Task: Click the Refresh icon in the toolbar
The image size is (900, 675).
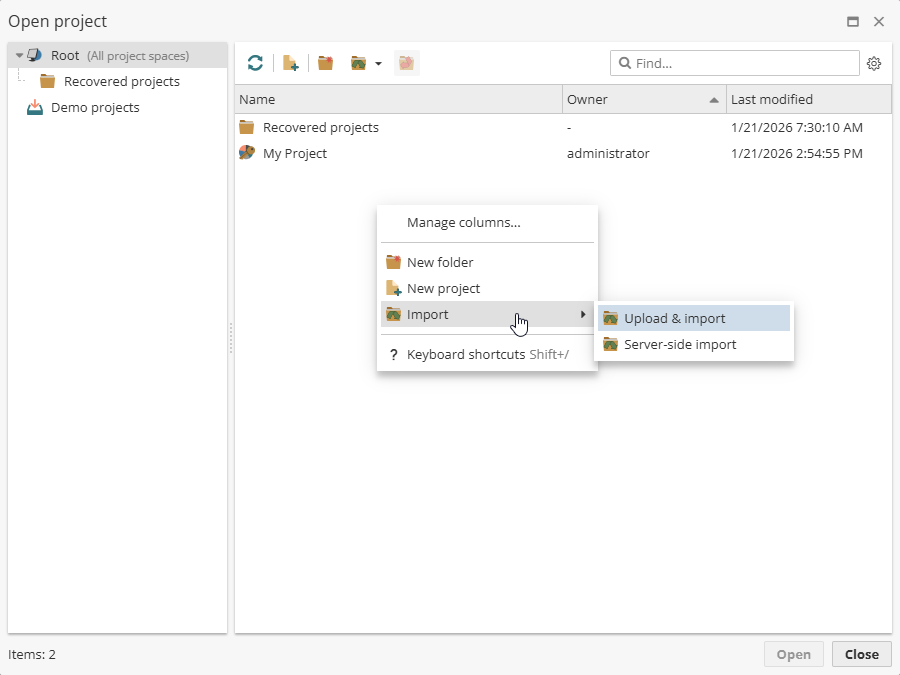Action: (x=255, y=63)
